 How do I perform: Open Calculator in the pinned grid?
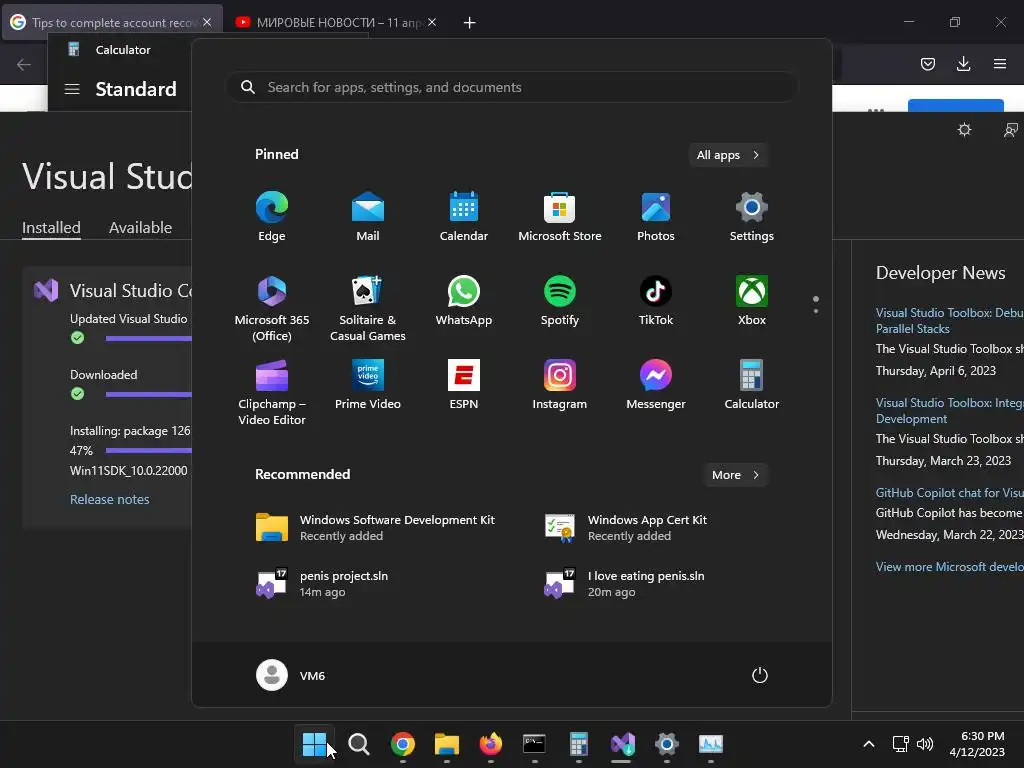tap(752, 385)
